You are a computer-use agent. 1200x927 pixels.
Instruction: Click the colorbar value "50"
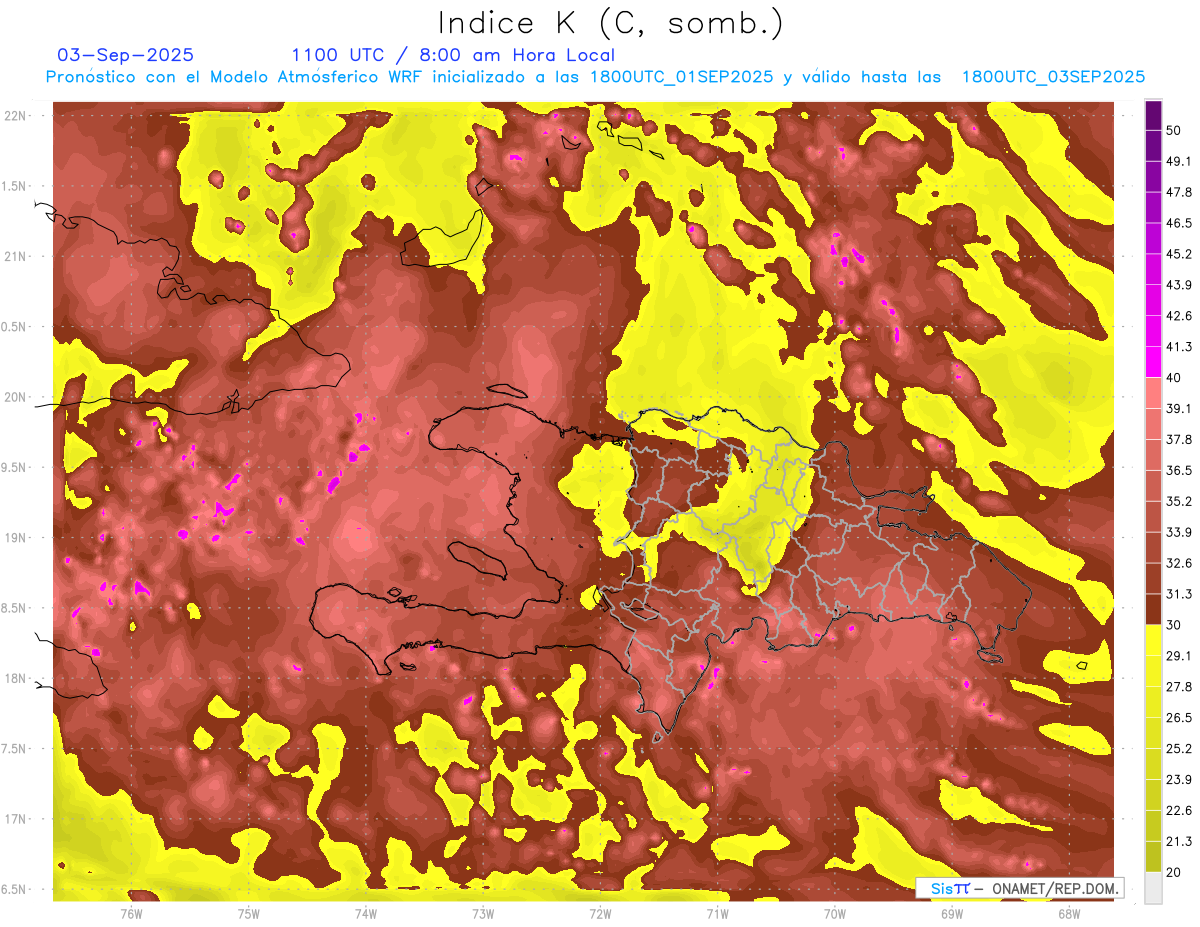(x=1174, y=130)
